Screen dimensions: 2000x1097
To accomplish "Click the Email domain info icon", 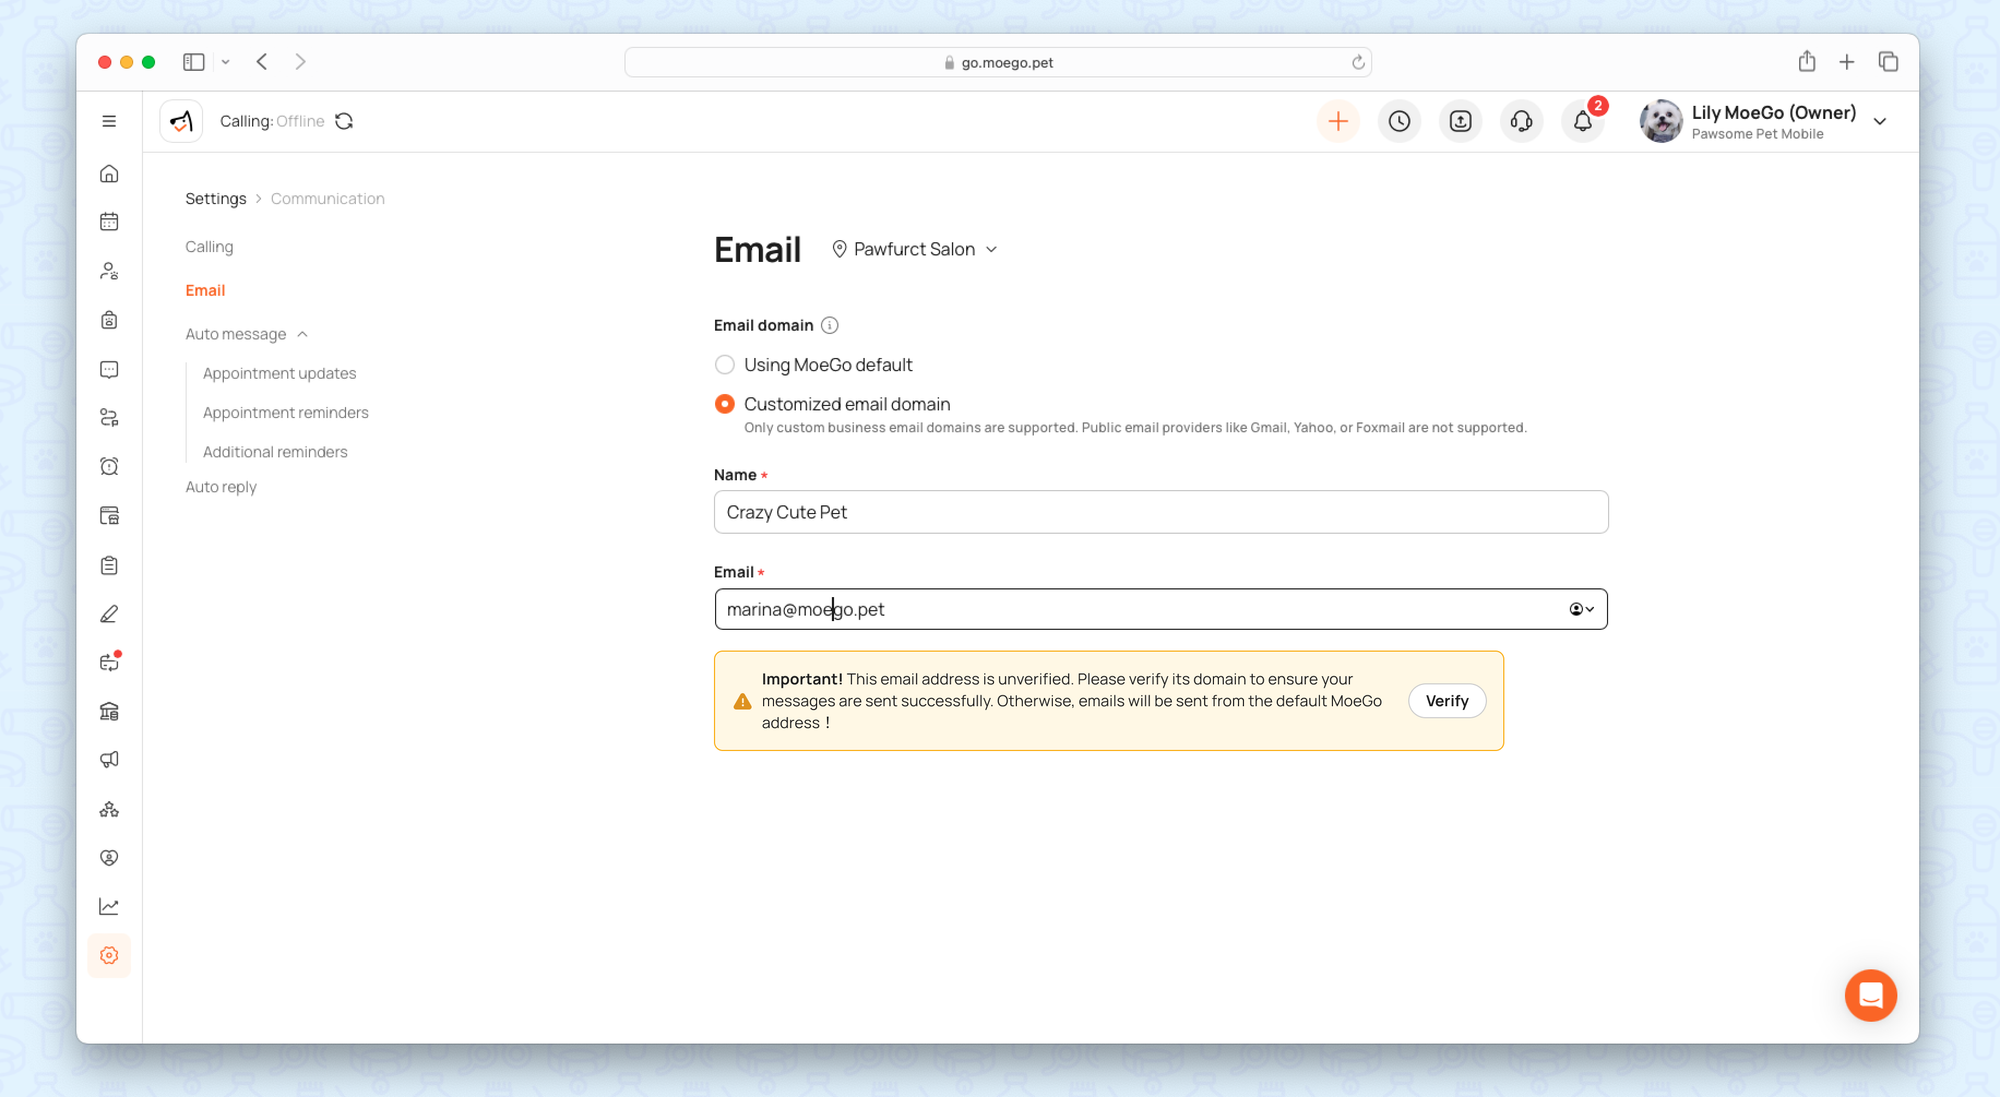I will coord(829,325).
